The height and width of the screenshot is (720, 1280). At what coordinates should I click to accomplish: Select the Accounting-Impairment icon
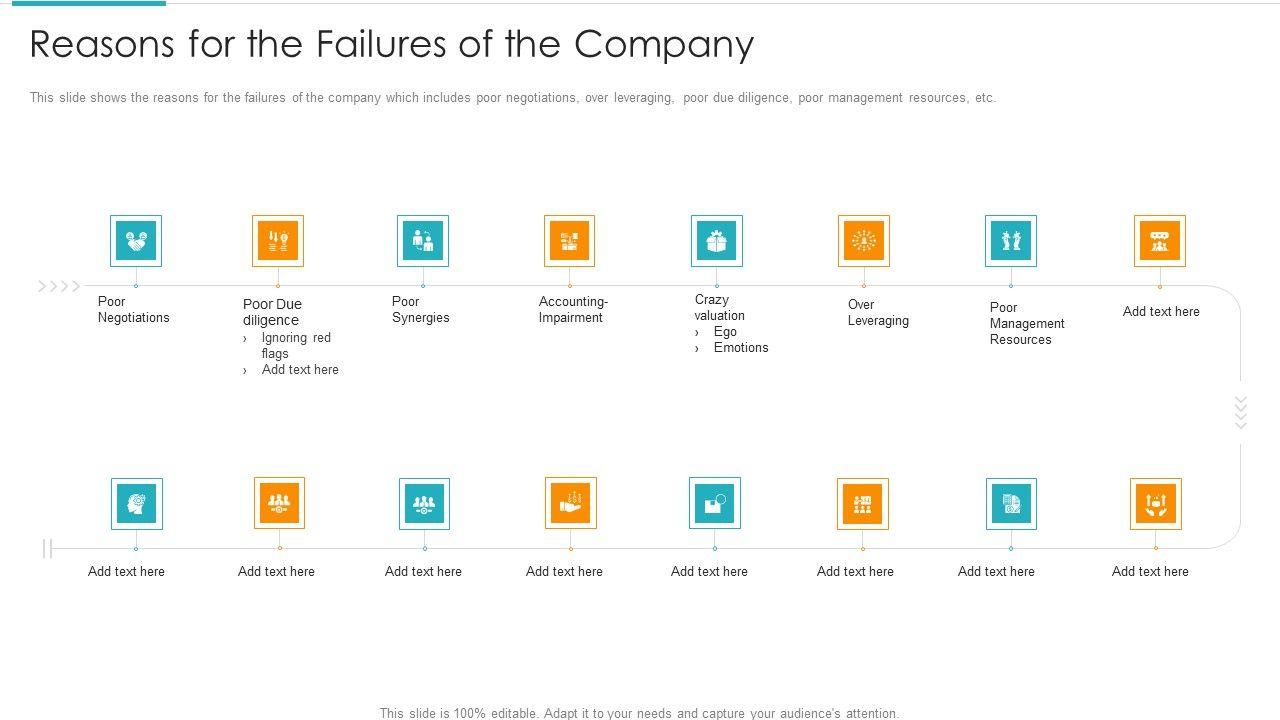(569, 241)
